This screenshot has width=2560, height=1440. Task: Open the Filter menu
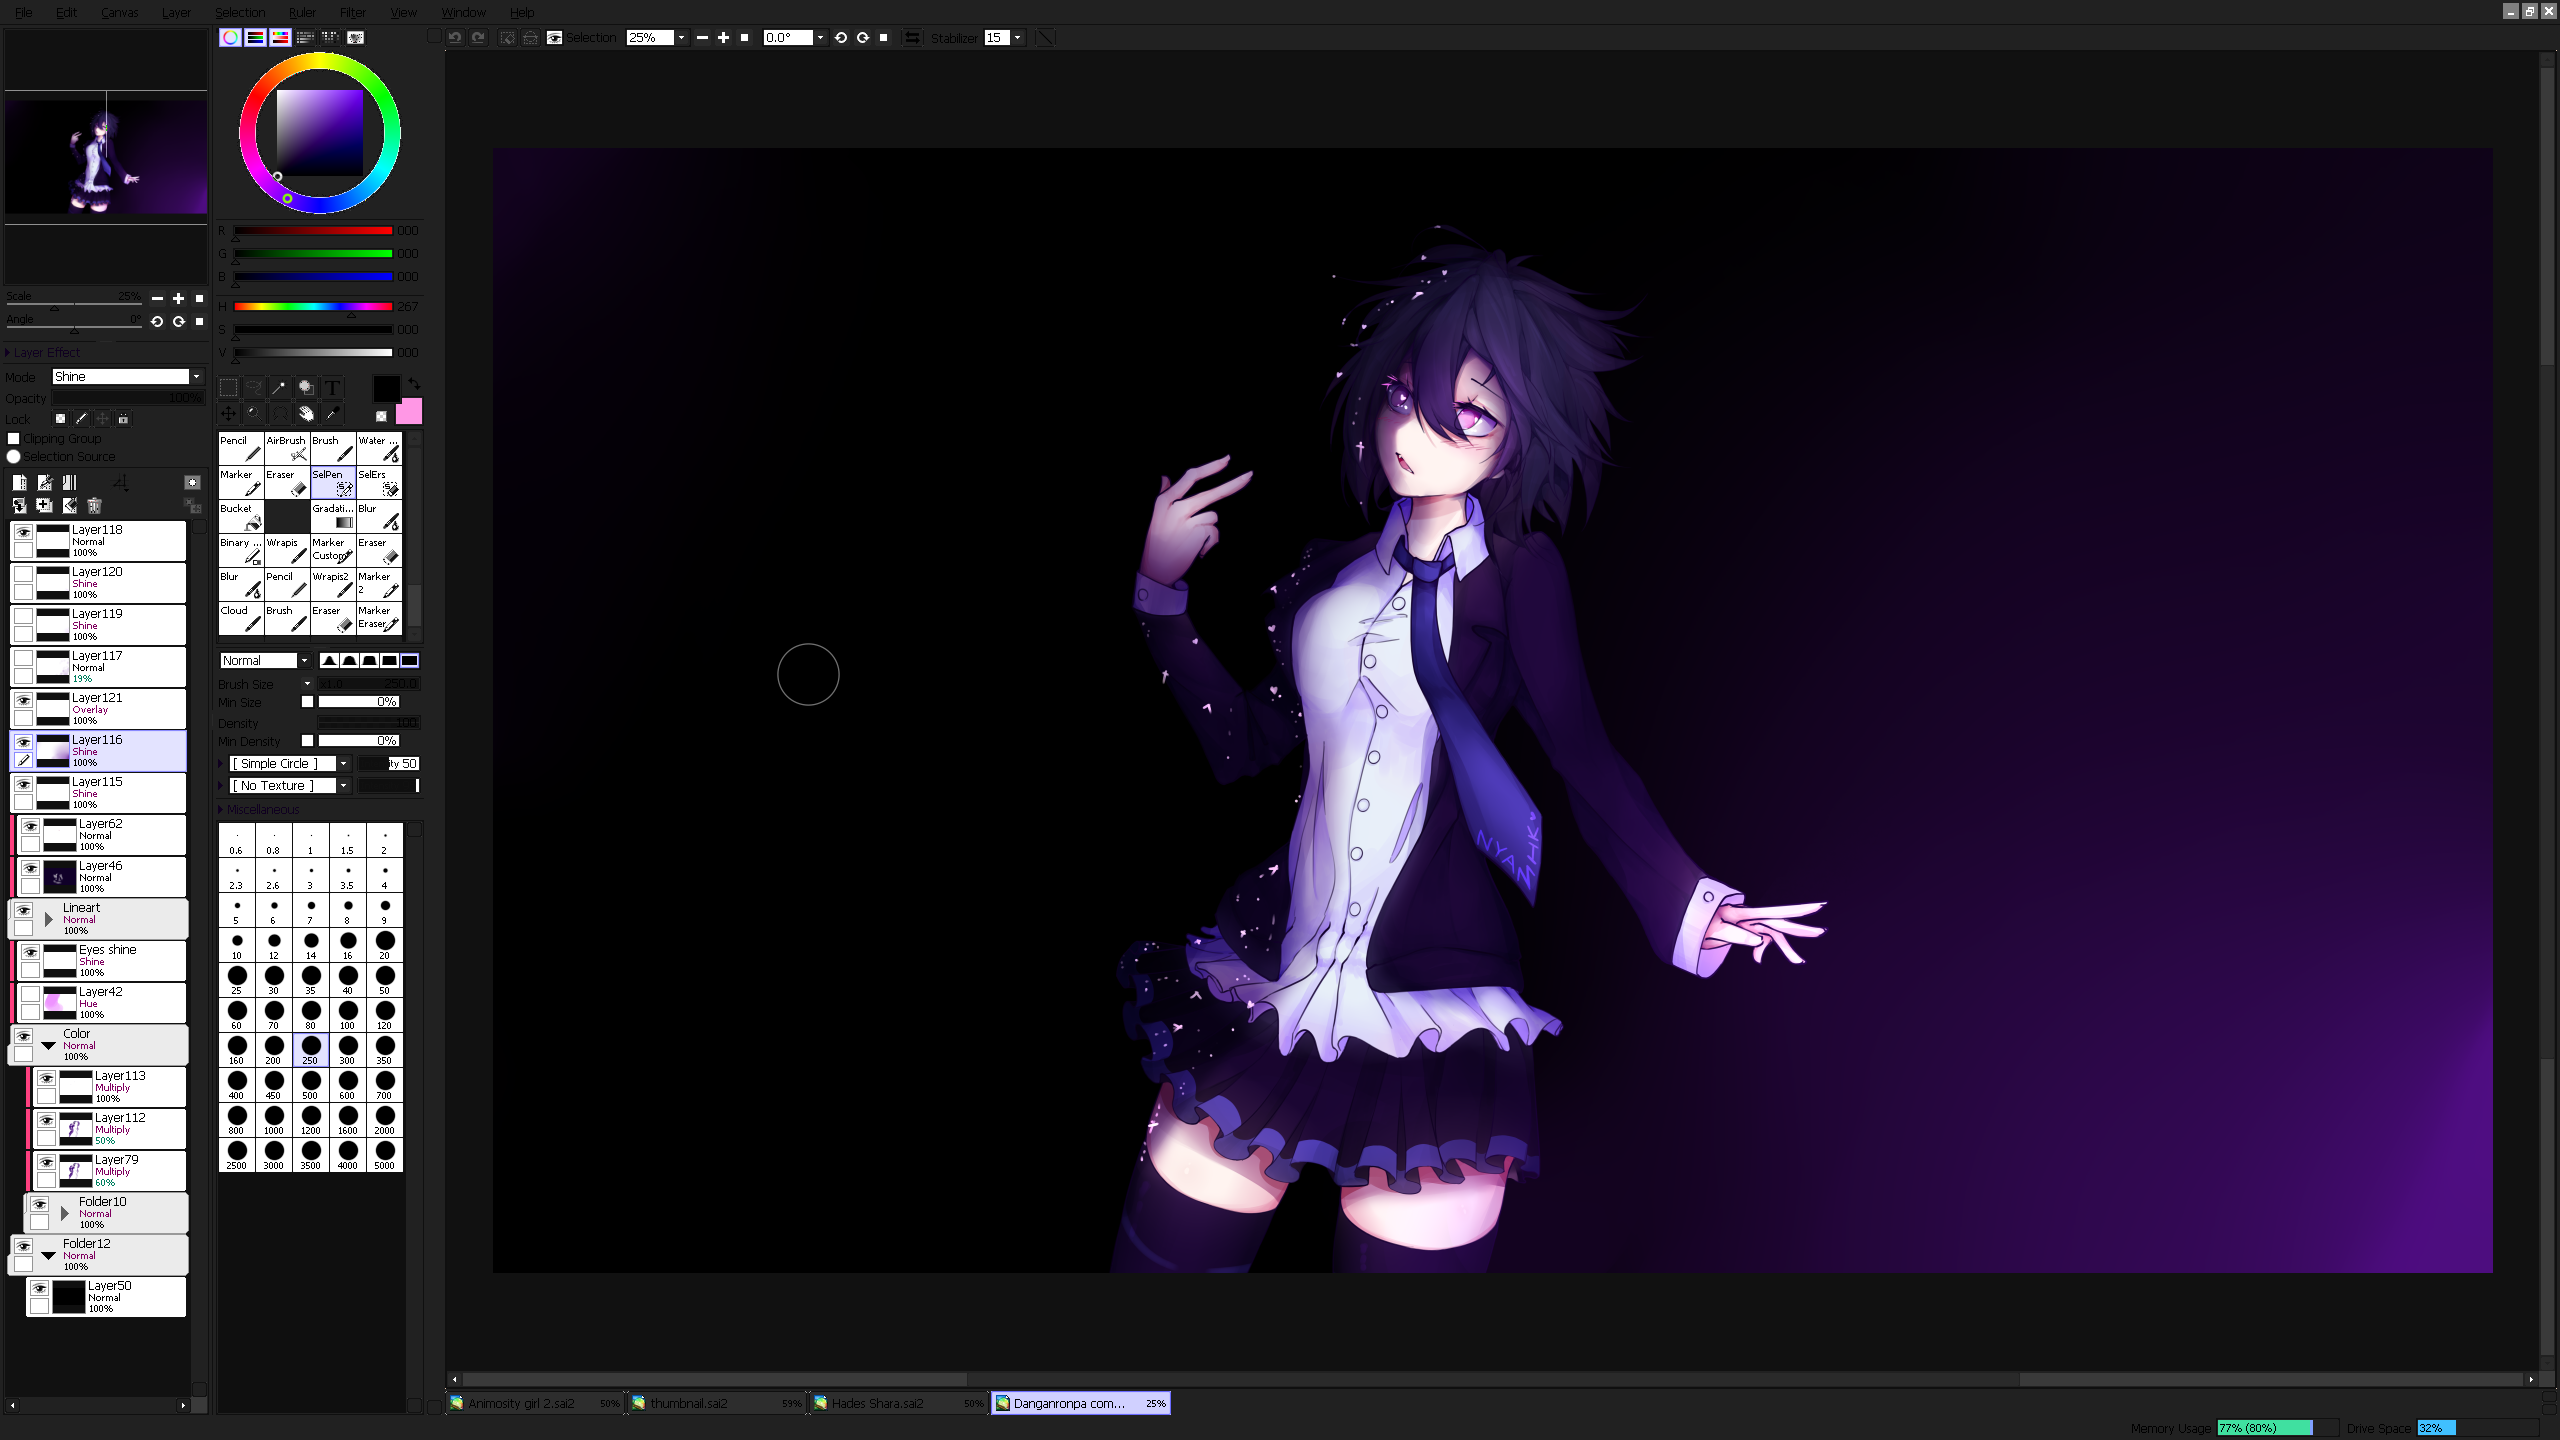coord(352,12)
